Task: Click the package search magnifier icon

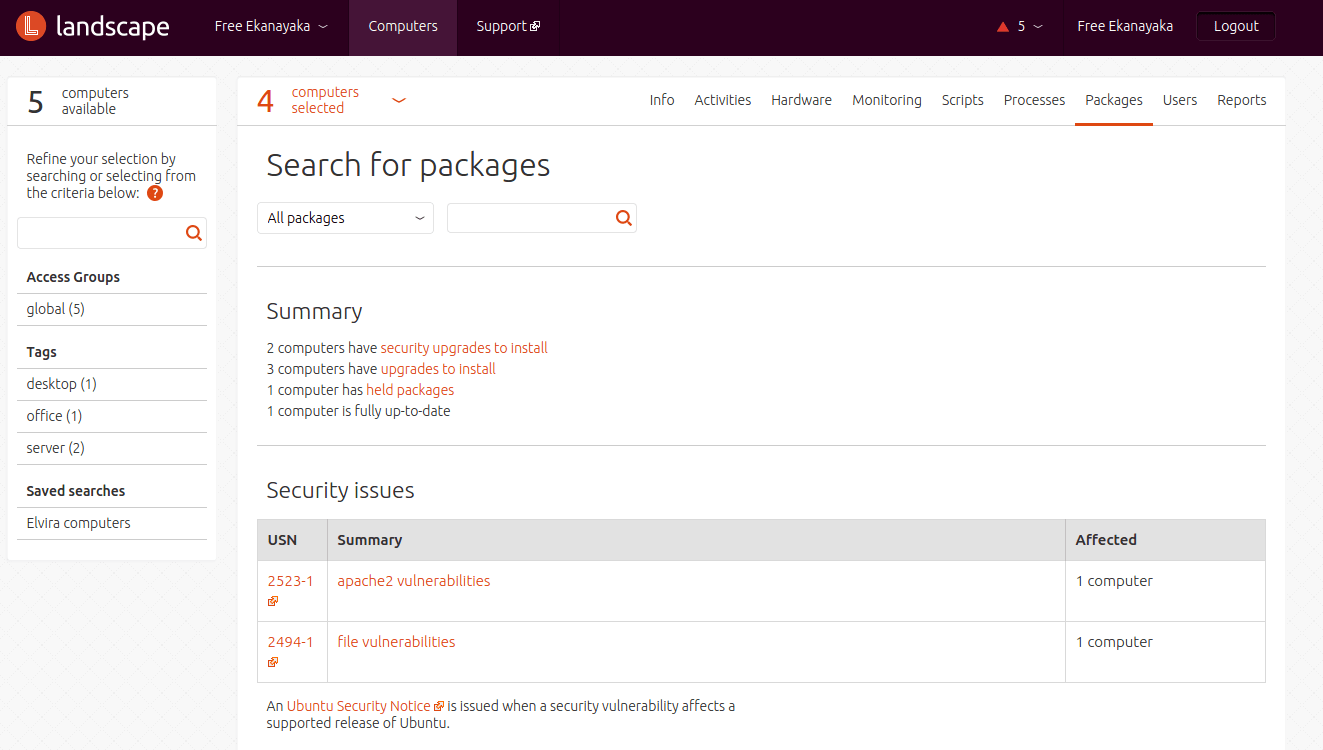Action: pyautogui.click(x=624, y=218)
